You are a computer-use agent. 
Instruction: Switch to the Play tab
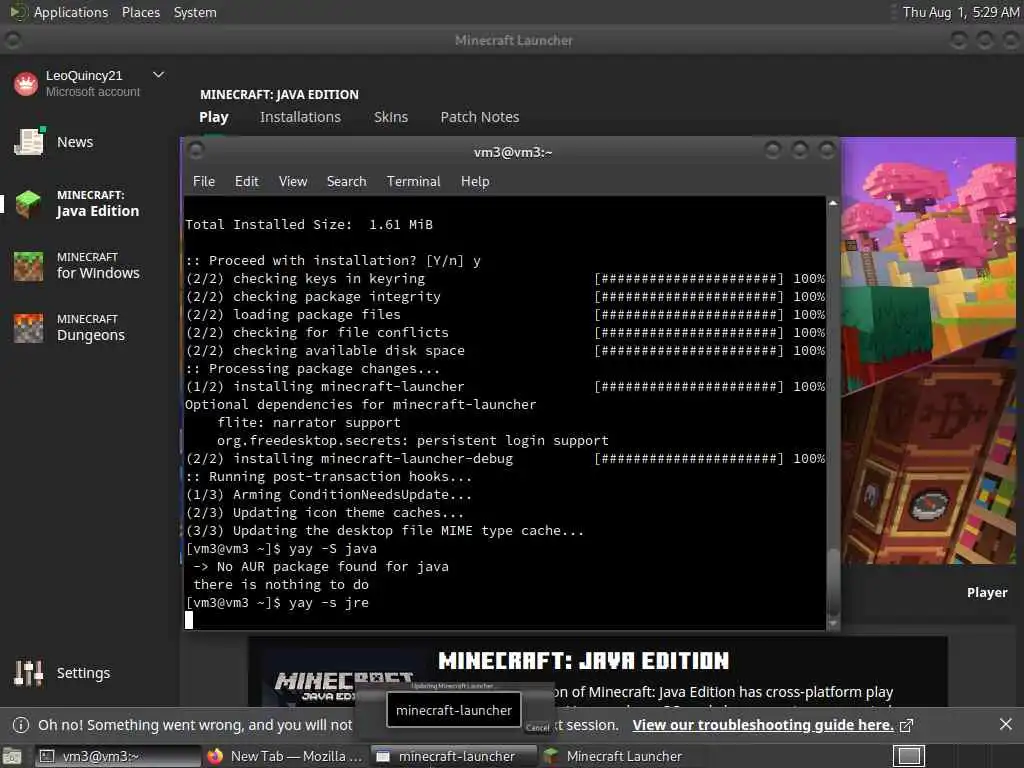tap(214, 117)
